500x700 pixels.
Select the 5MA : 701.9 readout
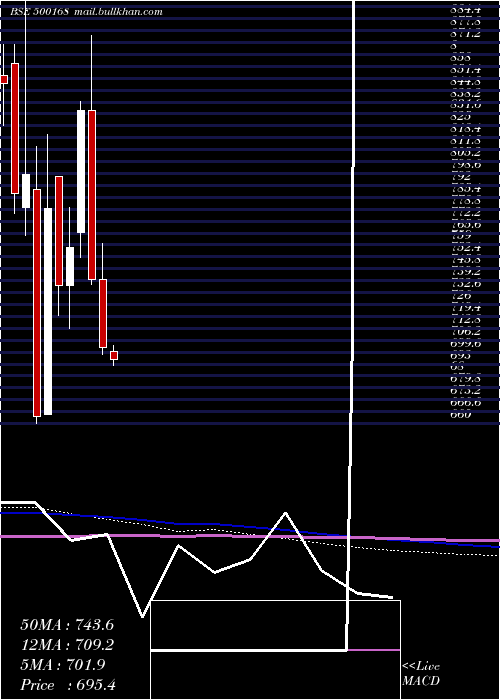point(63,665)
